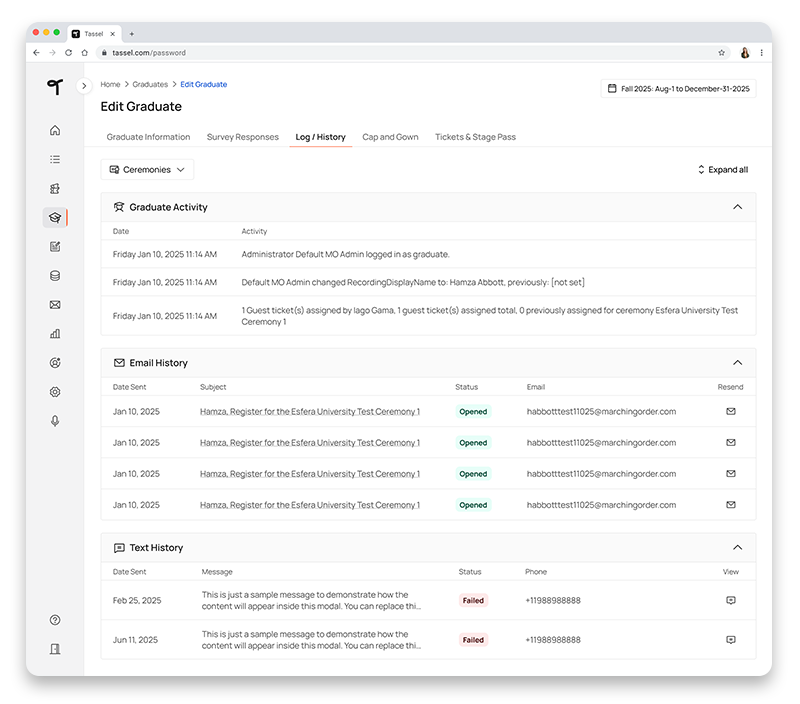Open the help question mark icon

coord(55,620)
